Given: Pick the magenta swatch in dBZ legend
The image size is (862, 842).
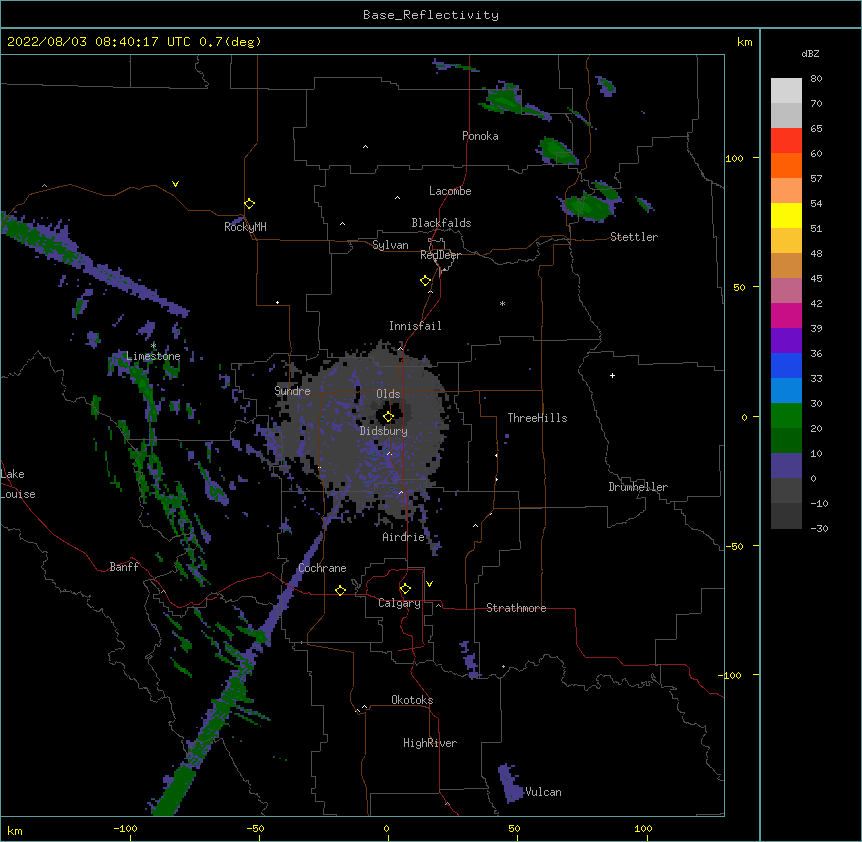Looking at the screenshot, I should point(786,315).
